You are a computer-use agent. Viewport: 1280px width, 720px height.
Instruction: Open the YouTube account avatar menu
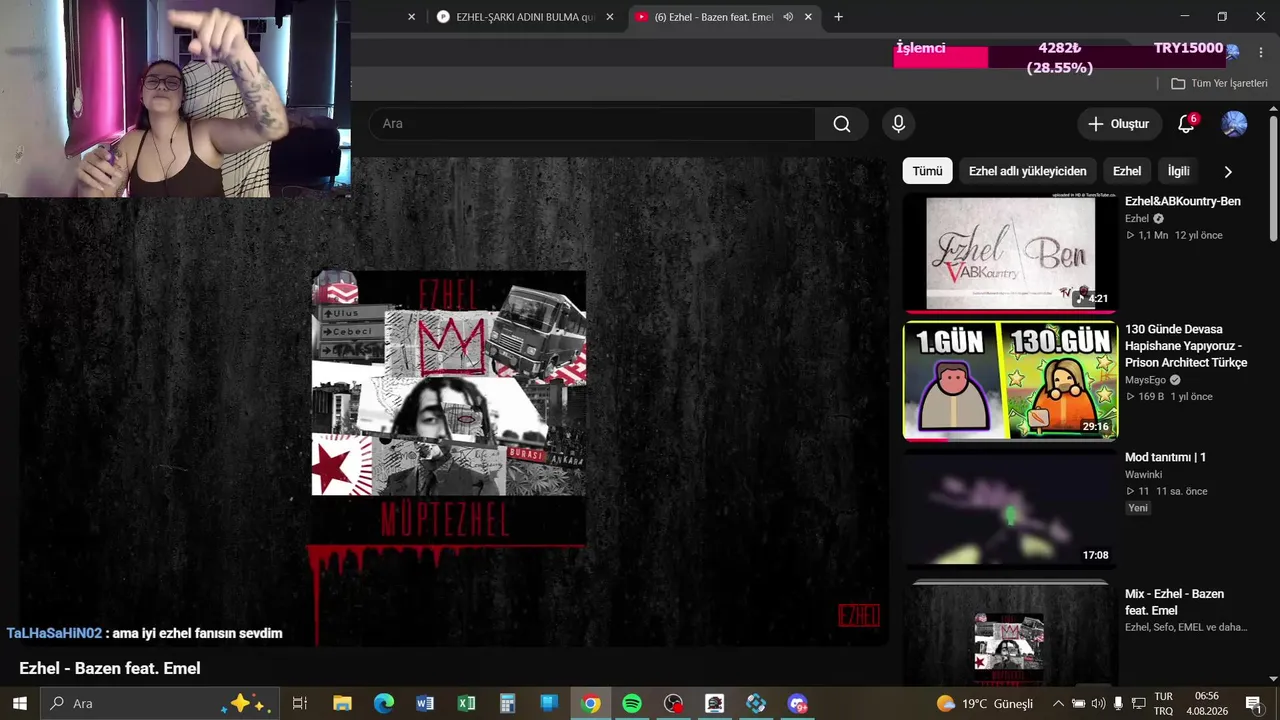(x=1234, y=124)
